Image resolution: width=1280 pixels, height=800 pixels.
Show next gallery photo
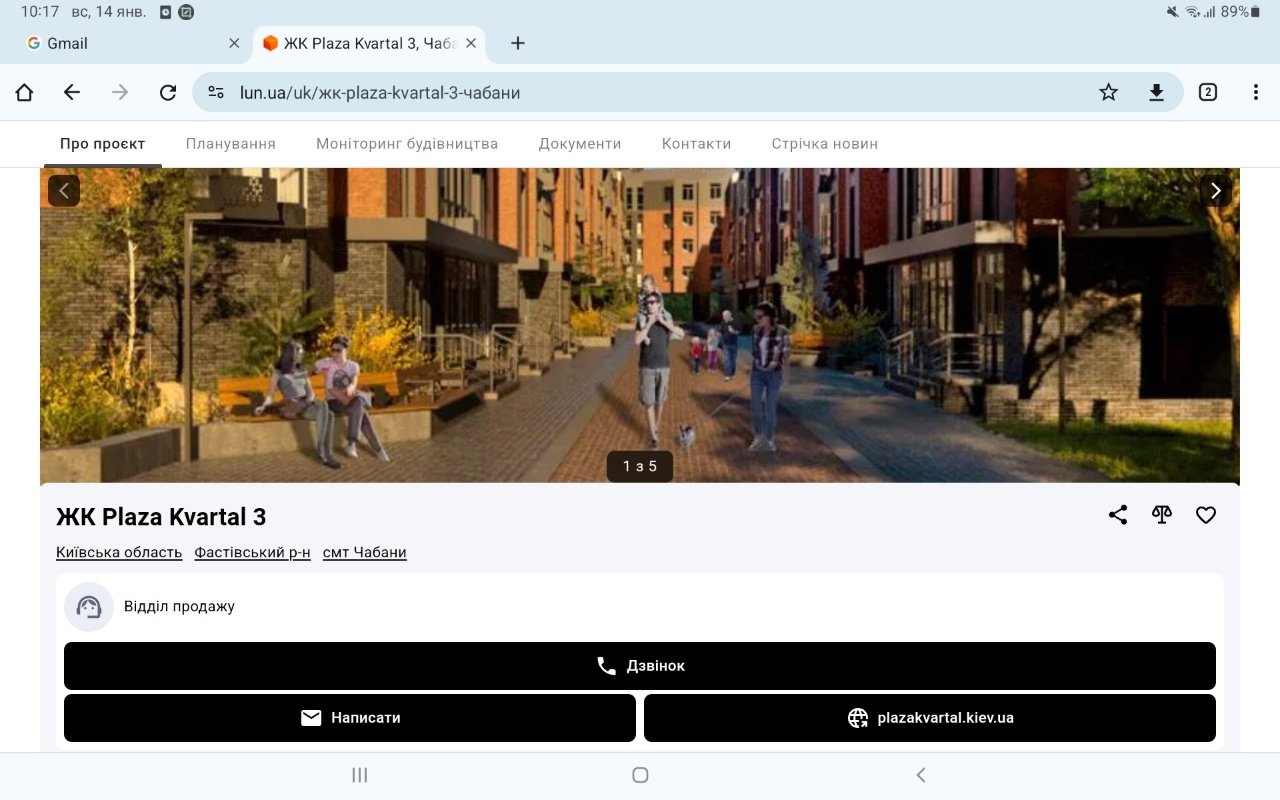pyautogui.click(x=1215, y=191)
